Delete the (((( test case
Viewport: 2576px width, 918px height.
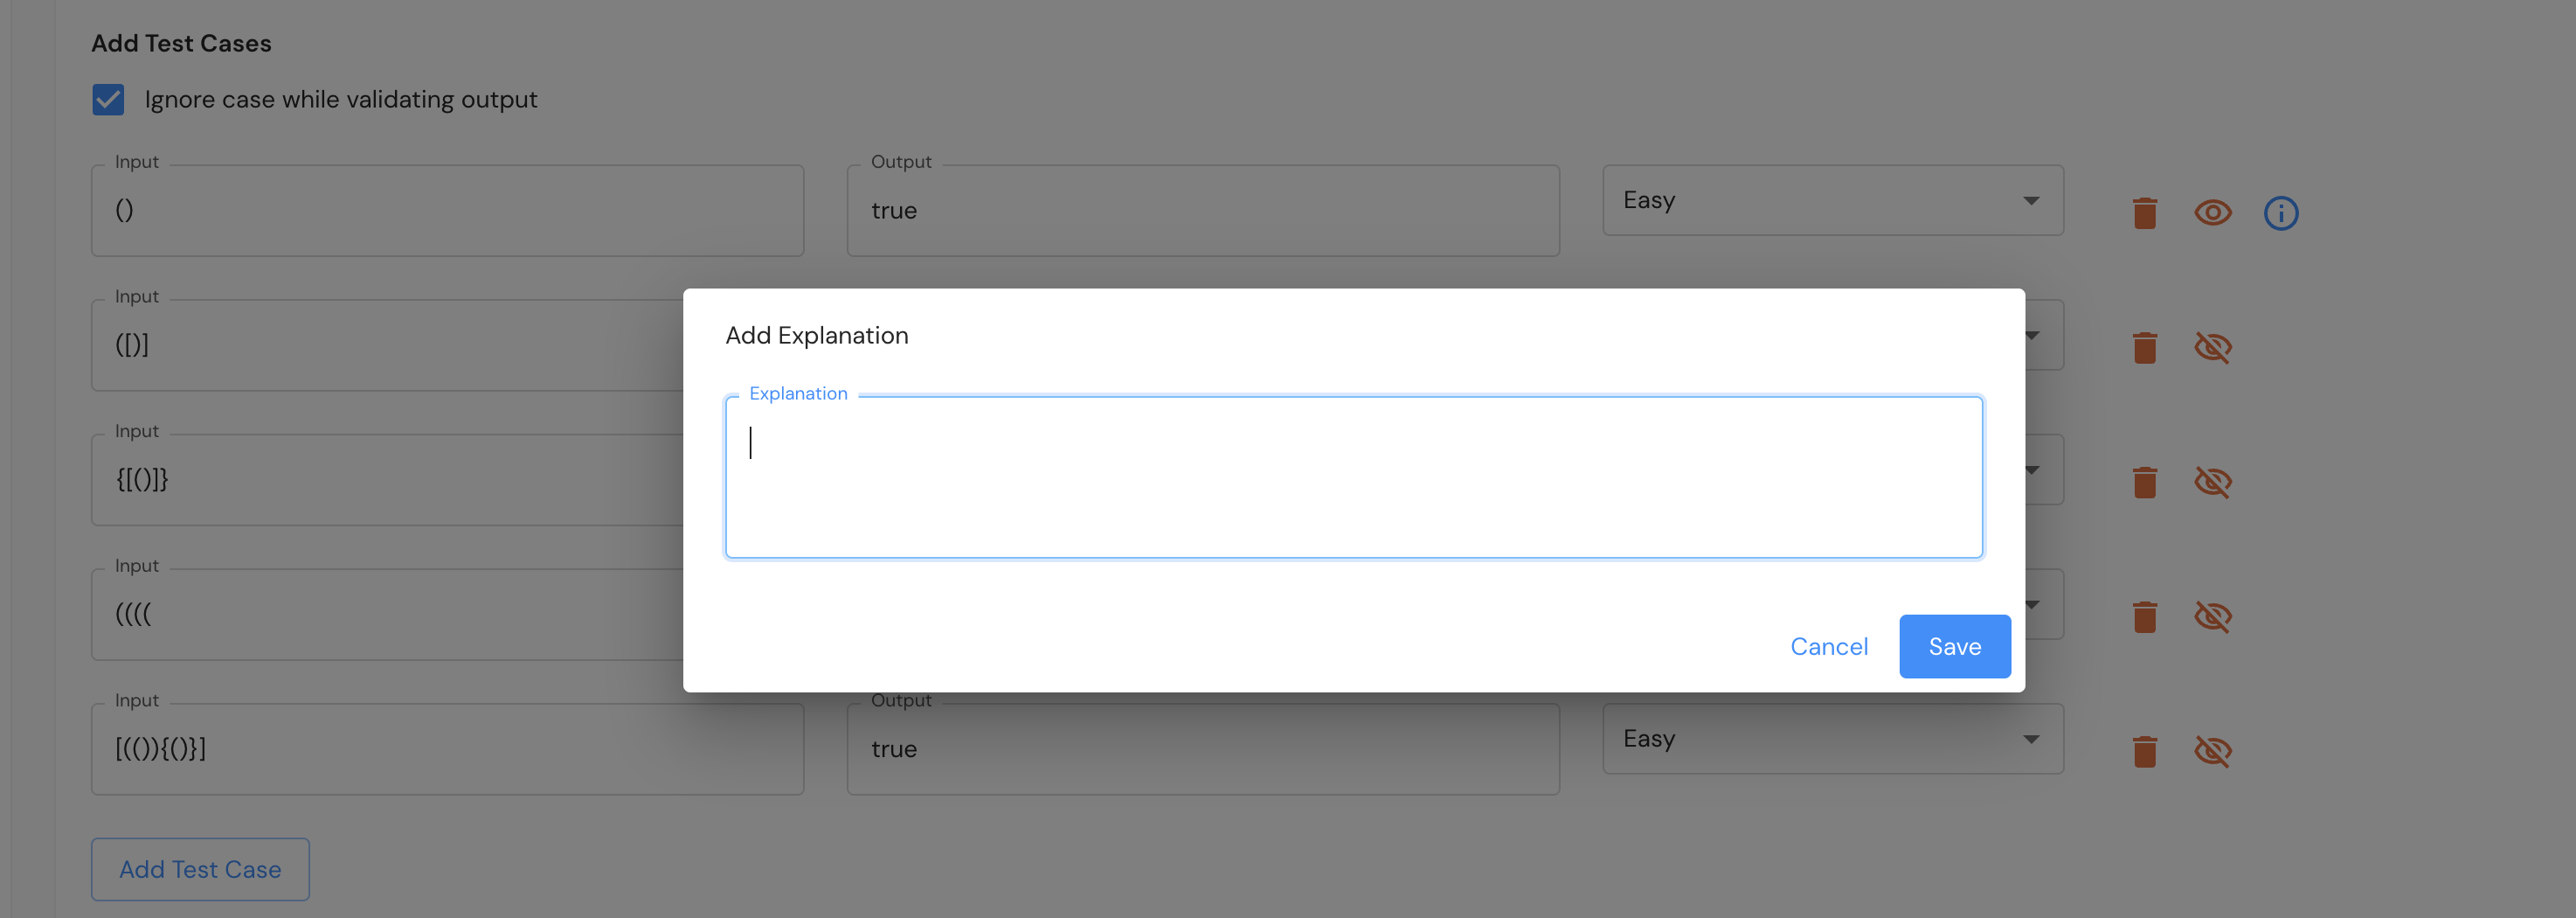coord(2144,617)
